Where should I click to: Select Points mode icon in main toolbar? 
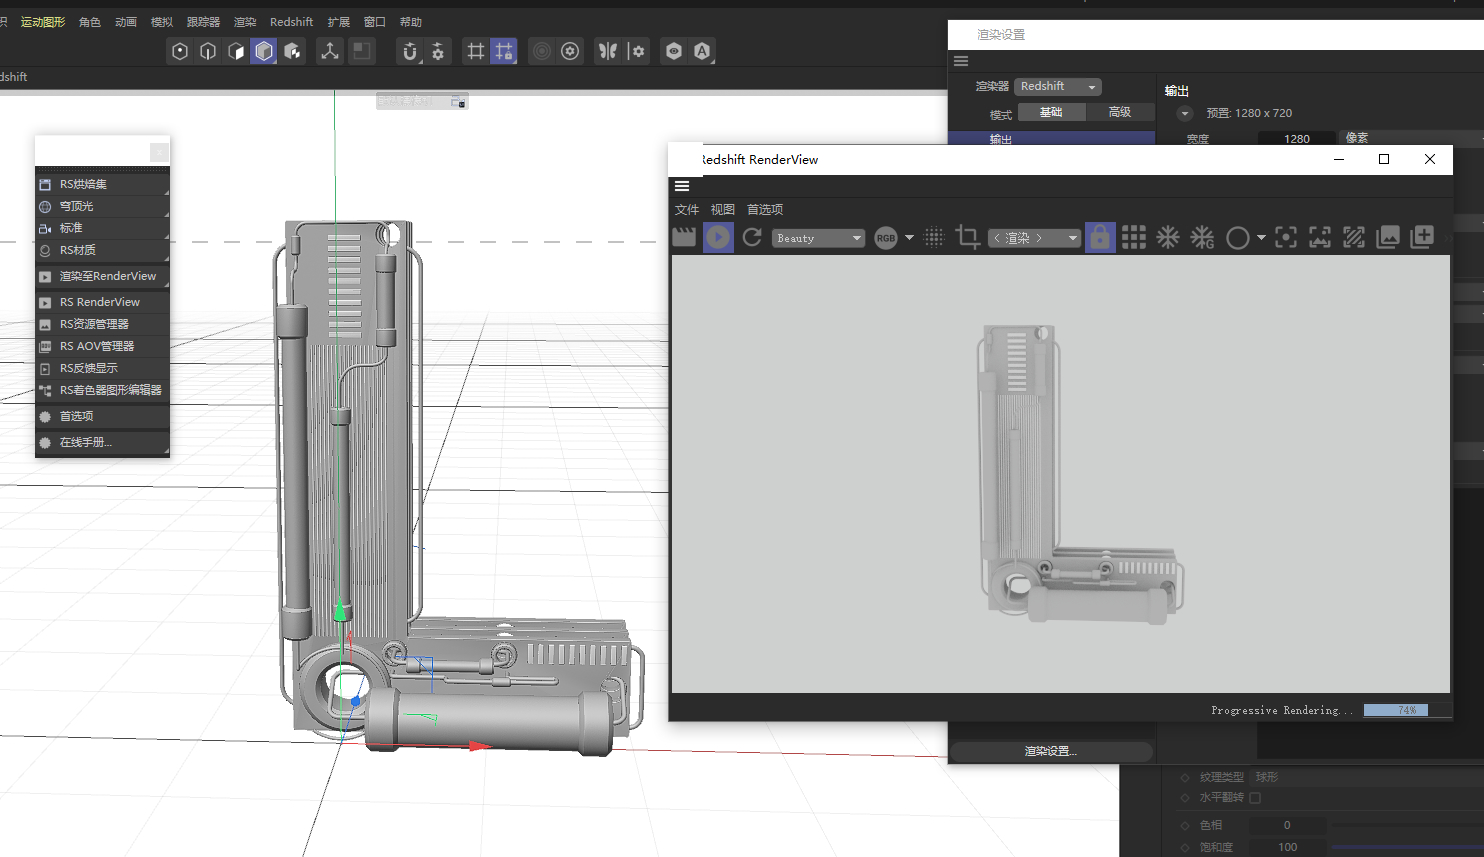[180, 51]
